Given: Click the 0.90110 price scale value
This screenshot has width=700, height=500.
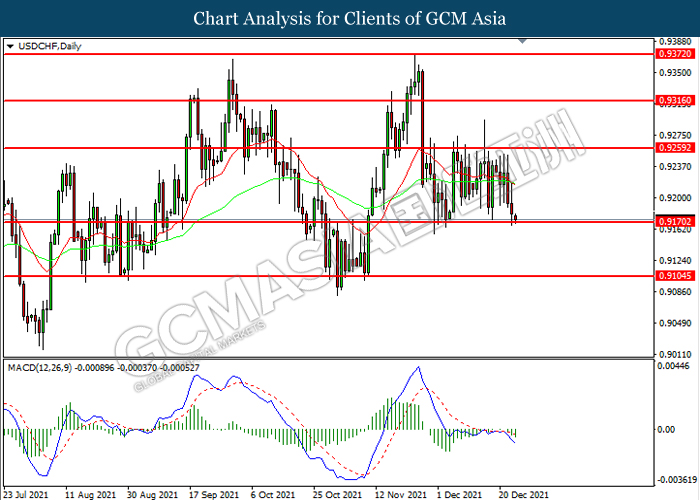Looking at the screenshot, I should [675, 354].
